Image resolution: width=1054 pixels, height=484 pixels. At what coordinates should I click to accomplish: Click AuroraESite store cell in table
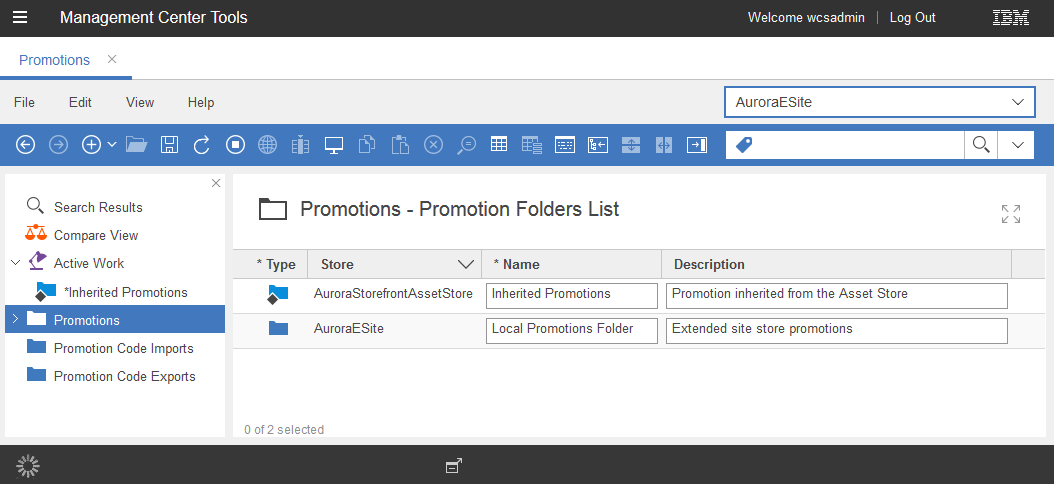[x=349, y=329]
